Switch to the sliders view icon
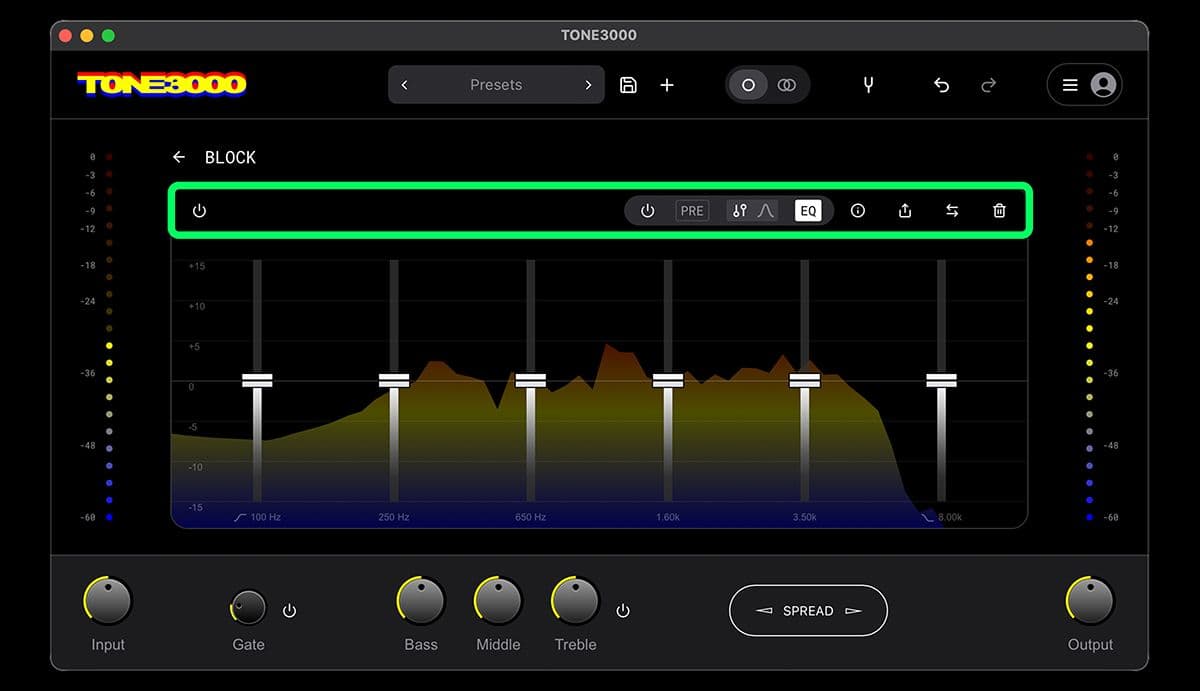The image size is (1200, 691). [x=739, y=211]
